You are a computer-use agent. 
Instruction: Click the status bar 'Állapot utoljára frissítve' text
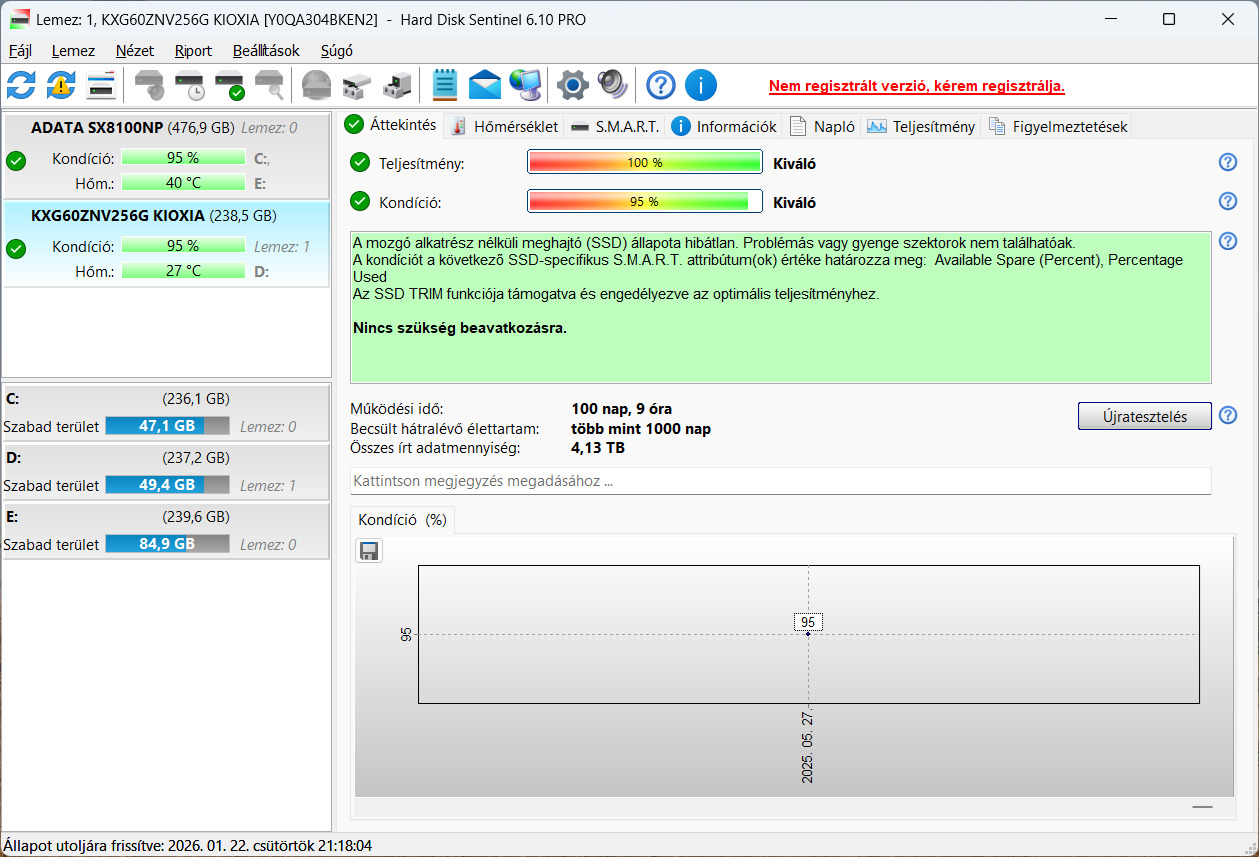188,846
